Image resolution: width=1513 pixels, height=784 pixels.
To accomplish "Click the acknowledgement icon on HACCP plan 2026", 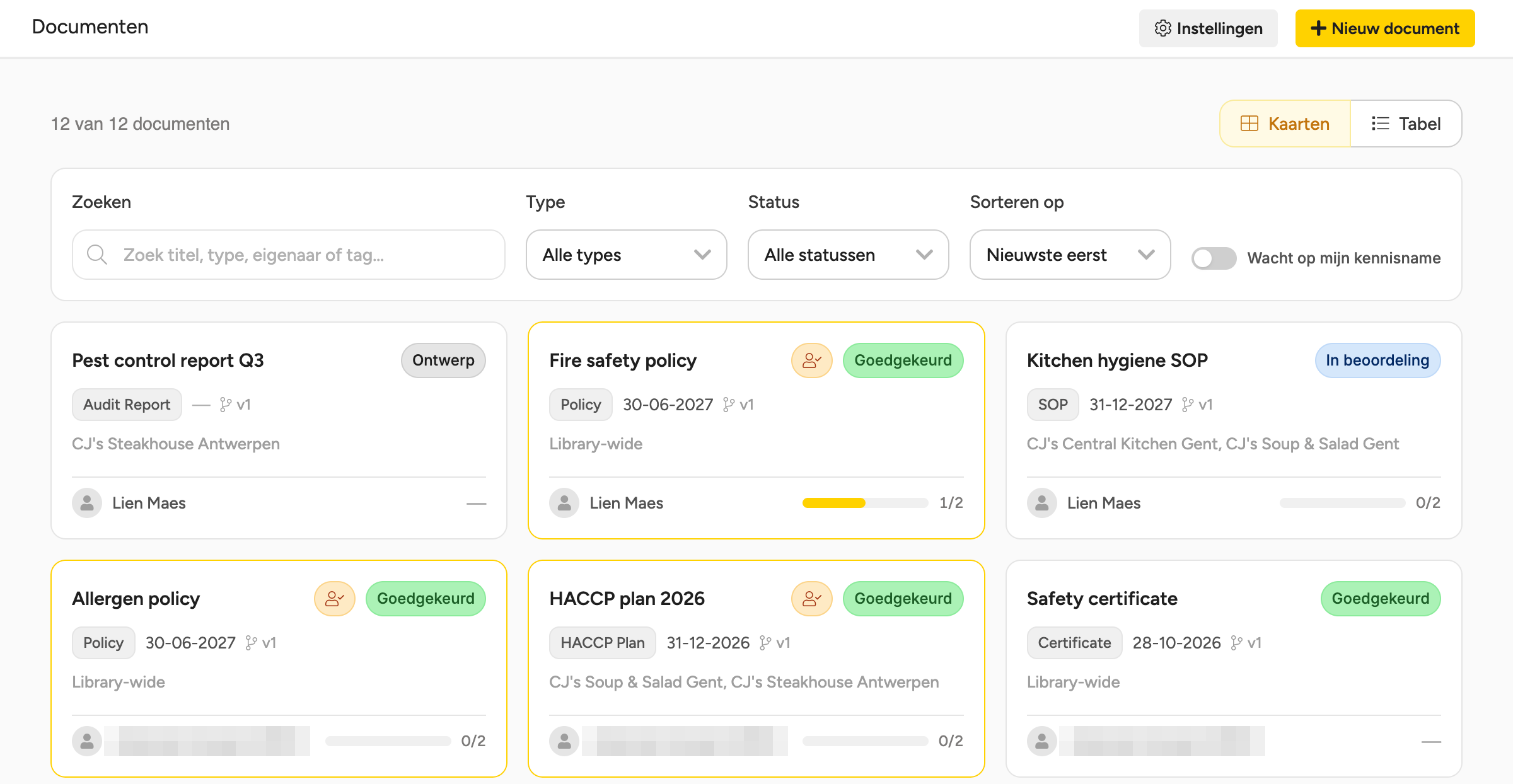I will click(x=812, y=599).
